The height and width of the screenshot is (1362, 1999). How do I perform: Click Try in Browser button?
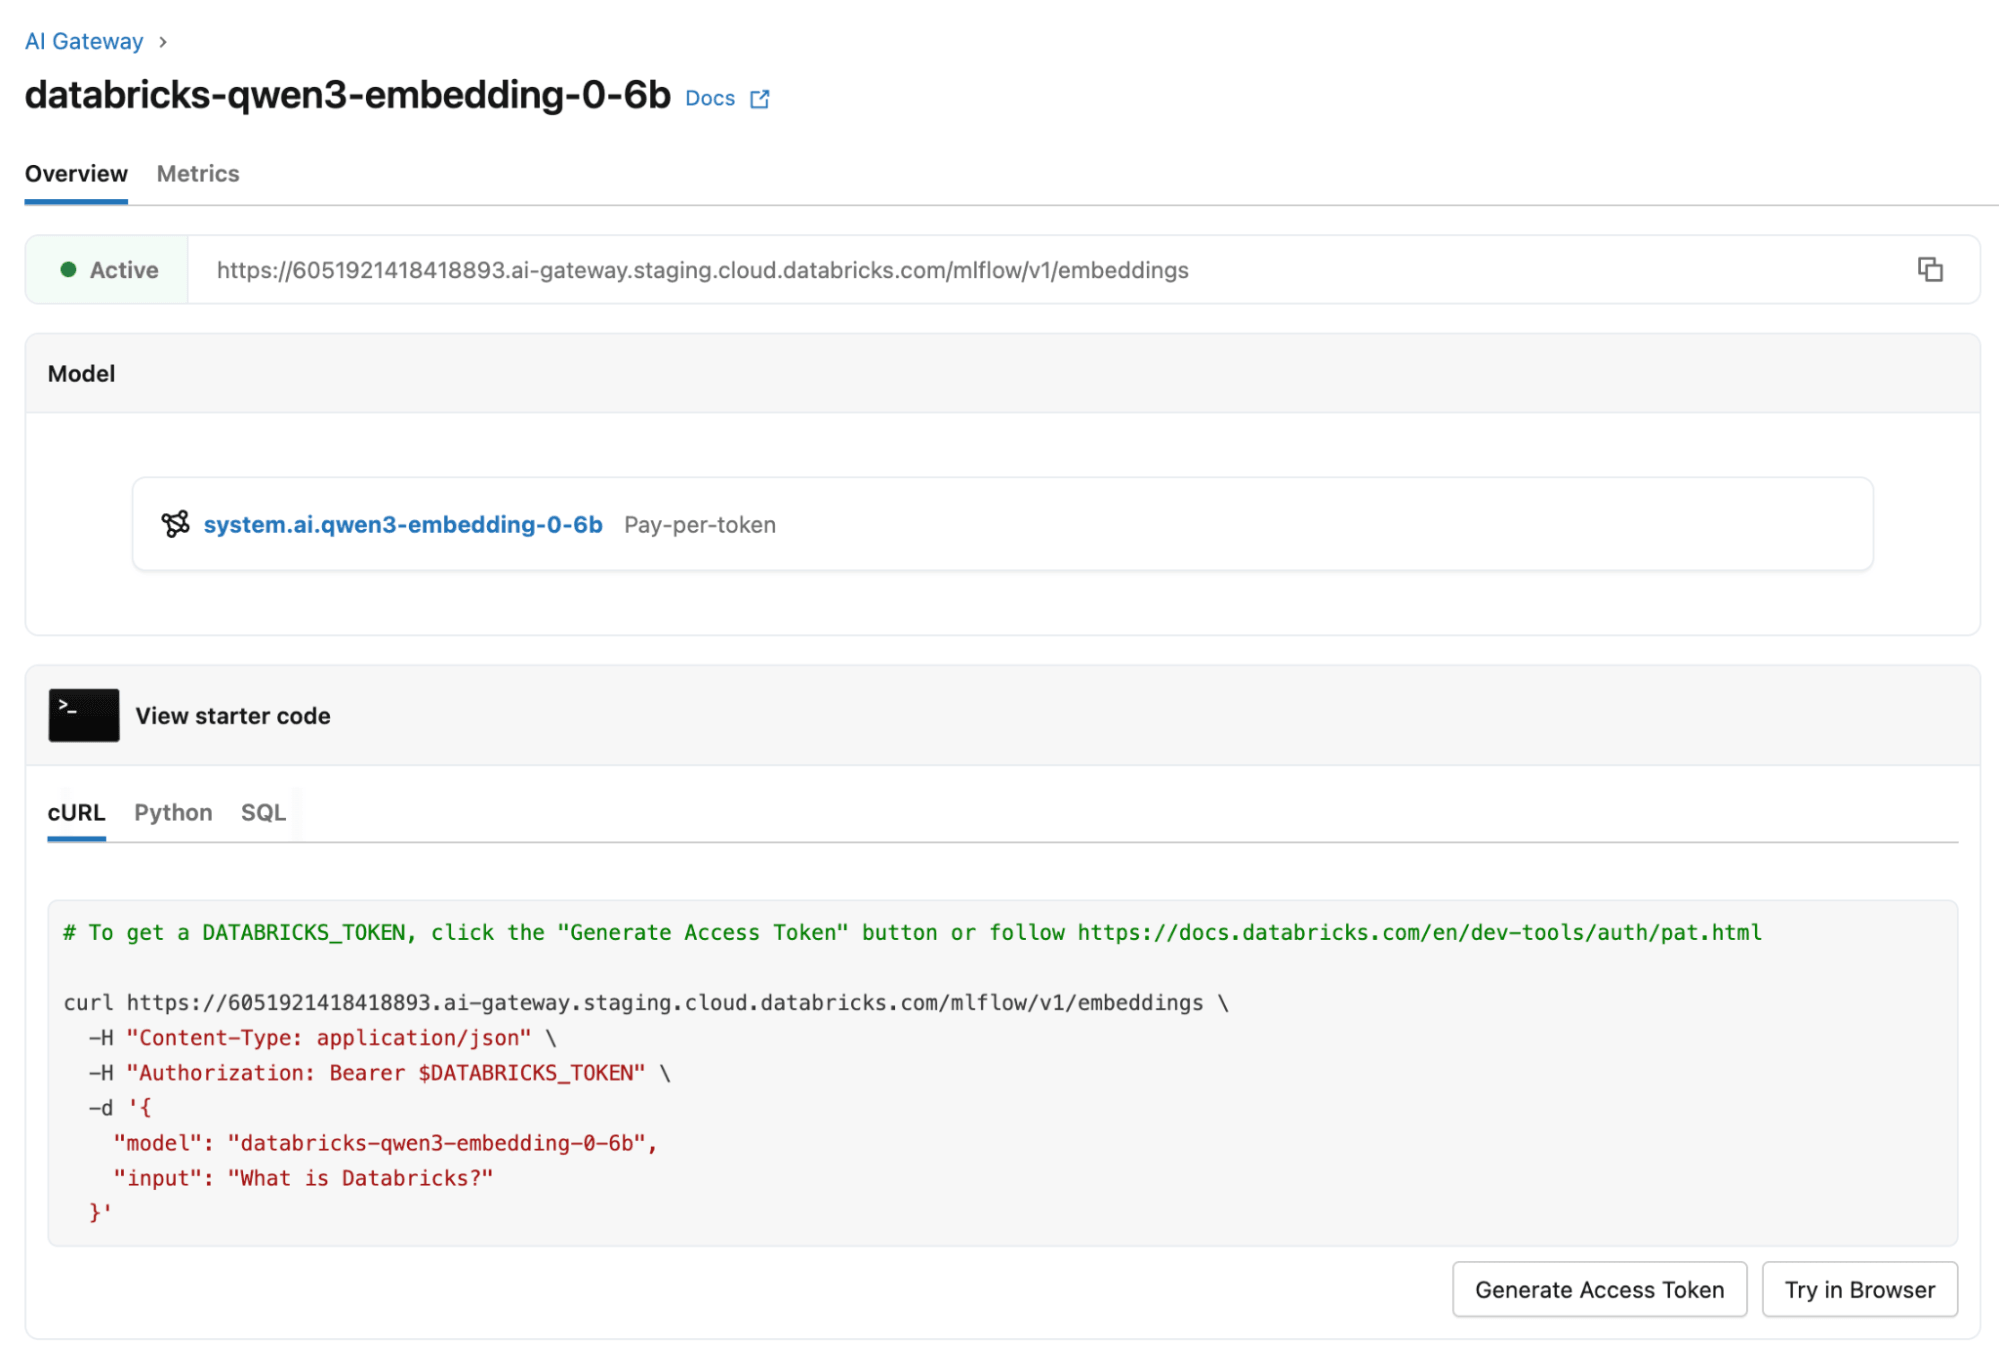[x=1859, y=1290]
